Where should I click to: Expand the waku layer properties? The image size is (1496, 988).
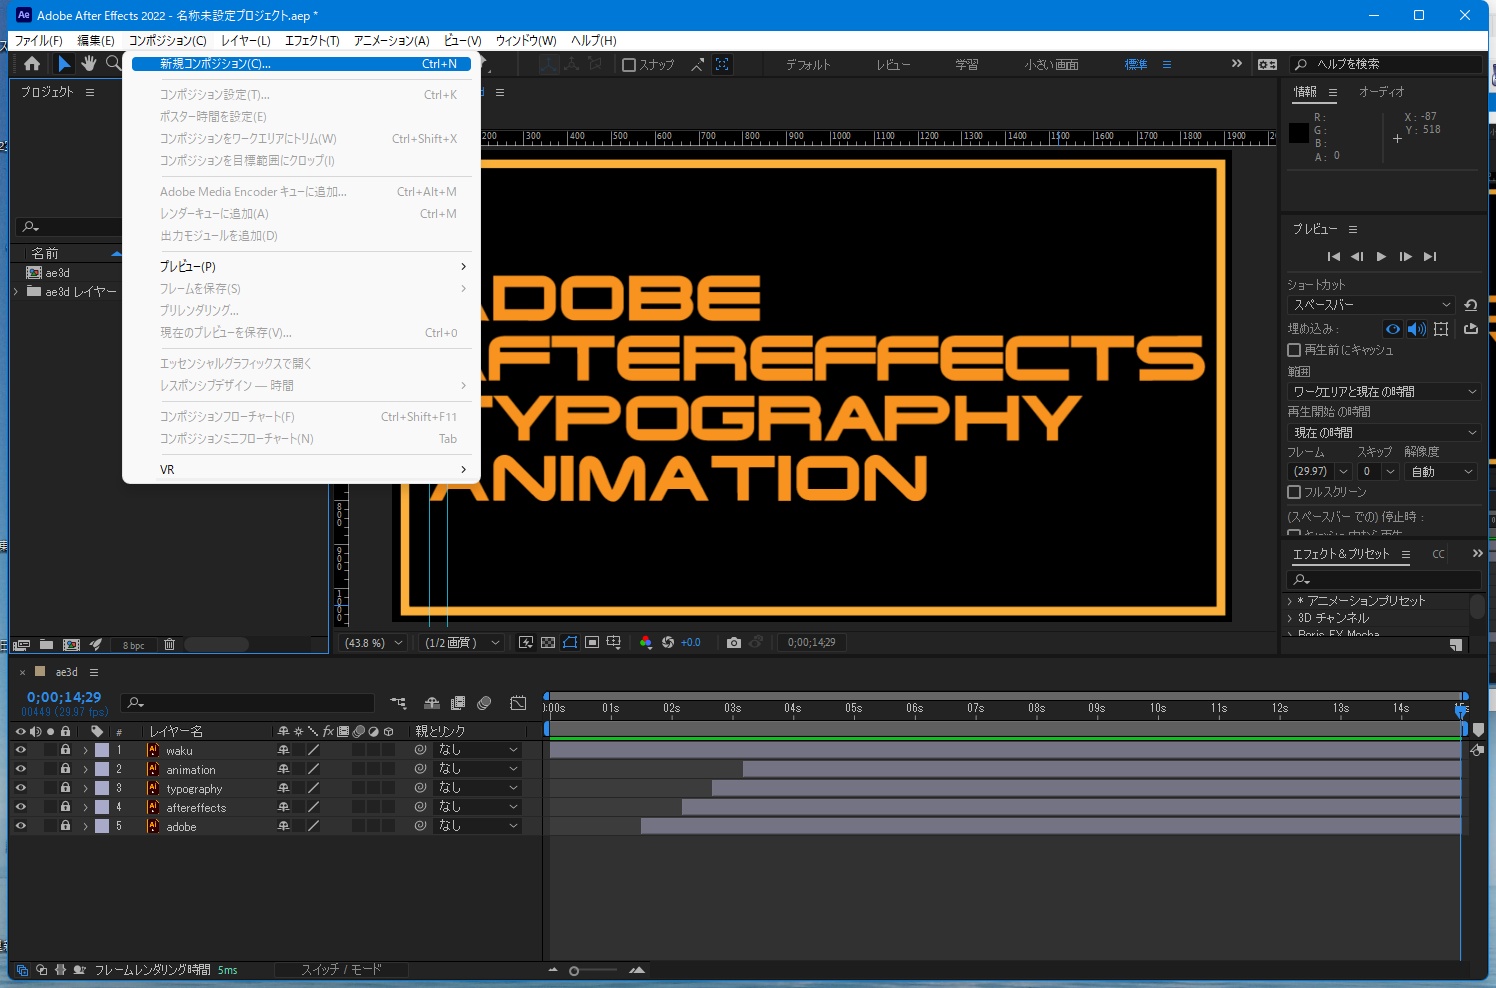point(86,750)
